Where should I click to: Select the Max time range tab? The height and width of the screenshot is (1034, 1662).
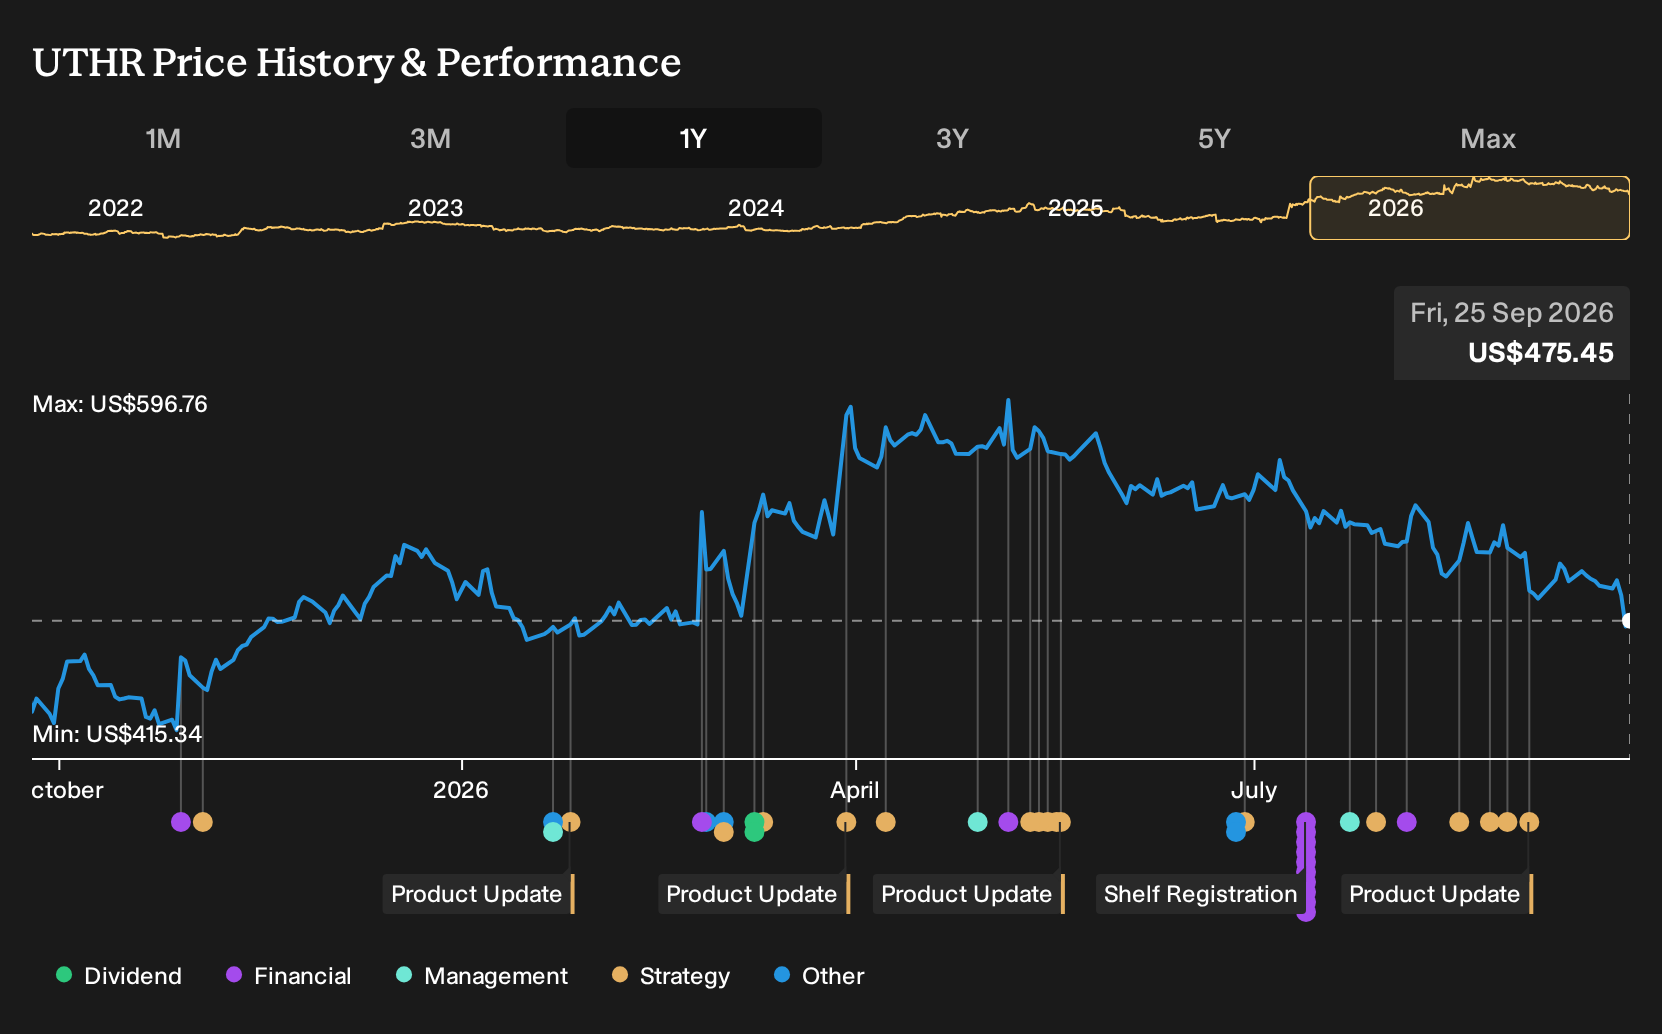1488,139
